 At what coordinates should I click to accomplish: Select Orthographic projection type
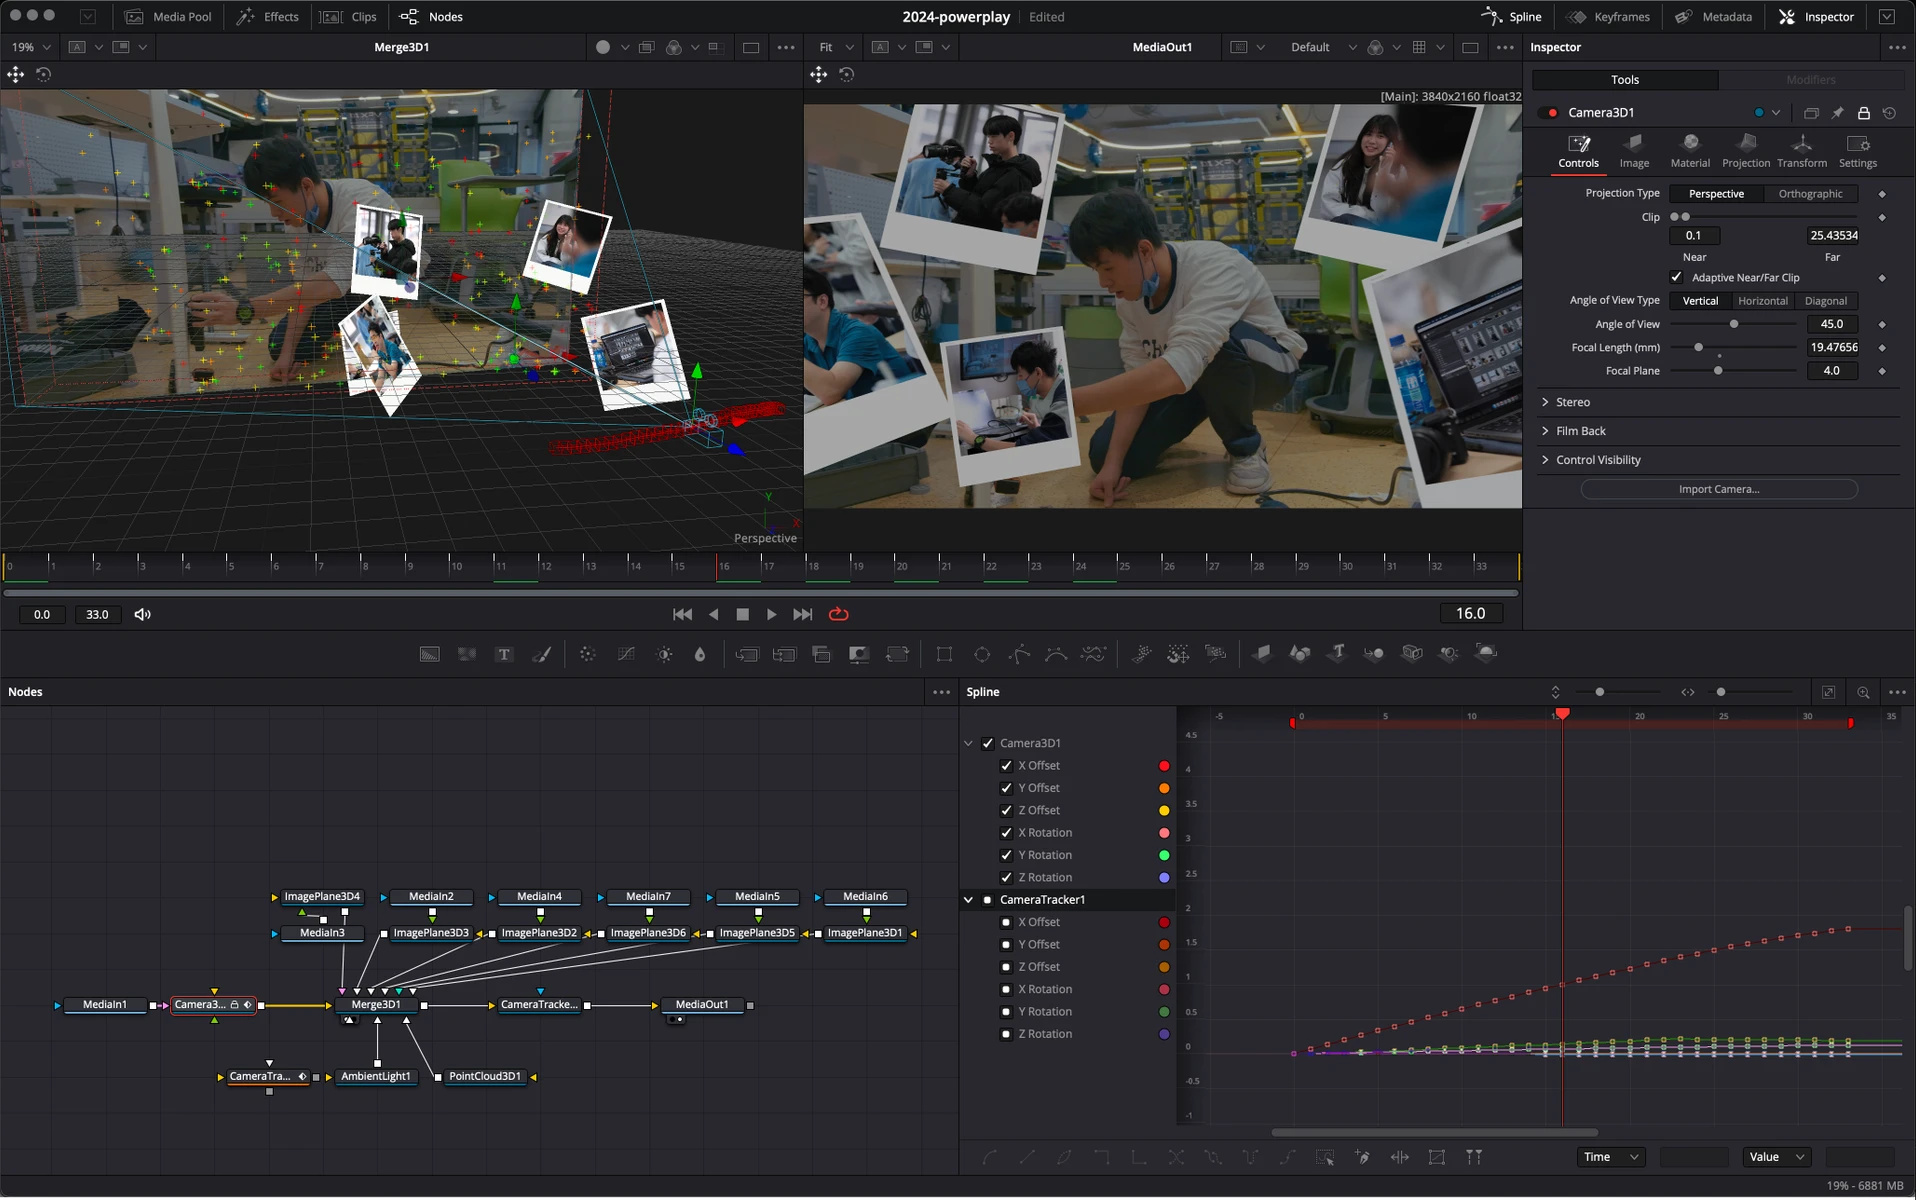(x=1809, y=194)
